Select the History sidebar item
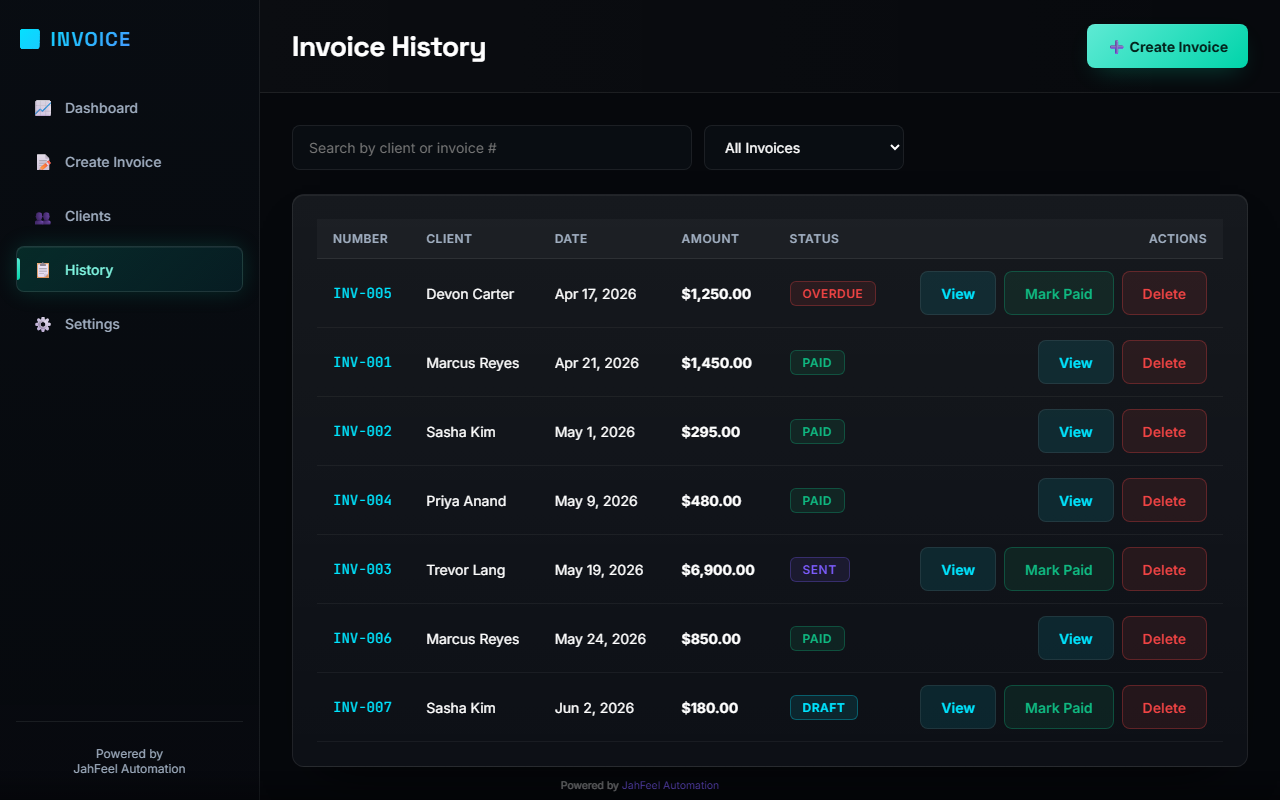The height and width of the screenshot is (800, 1280). click(129, 269)
